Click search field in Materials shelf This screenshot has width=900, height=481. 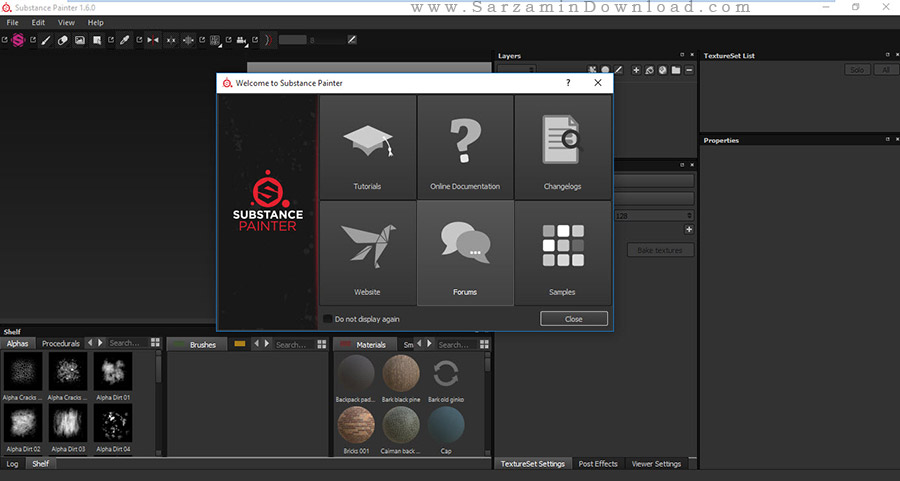coord(457,344)
